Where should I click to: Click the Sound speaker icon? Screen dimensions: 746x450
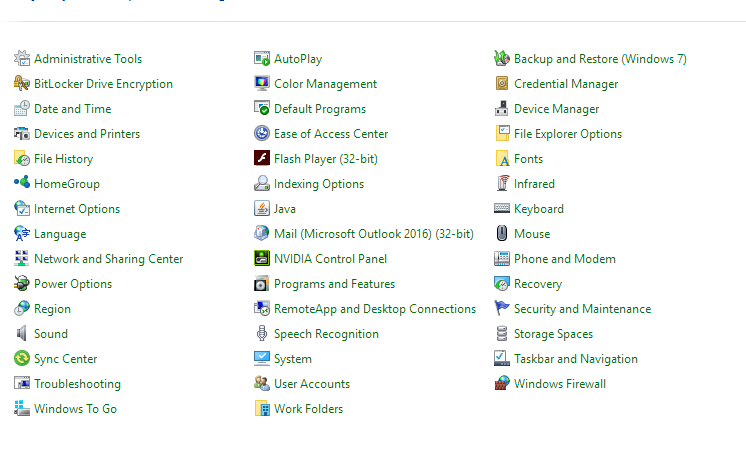(22, 334)
